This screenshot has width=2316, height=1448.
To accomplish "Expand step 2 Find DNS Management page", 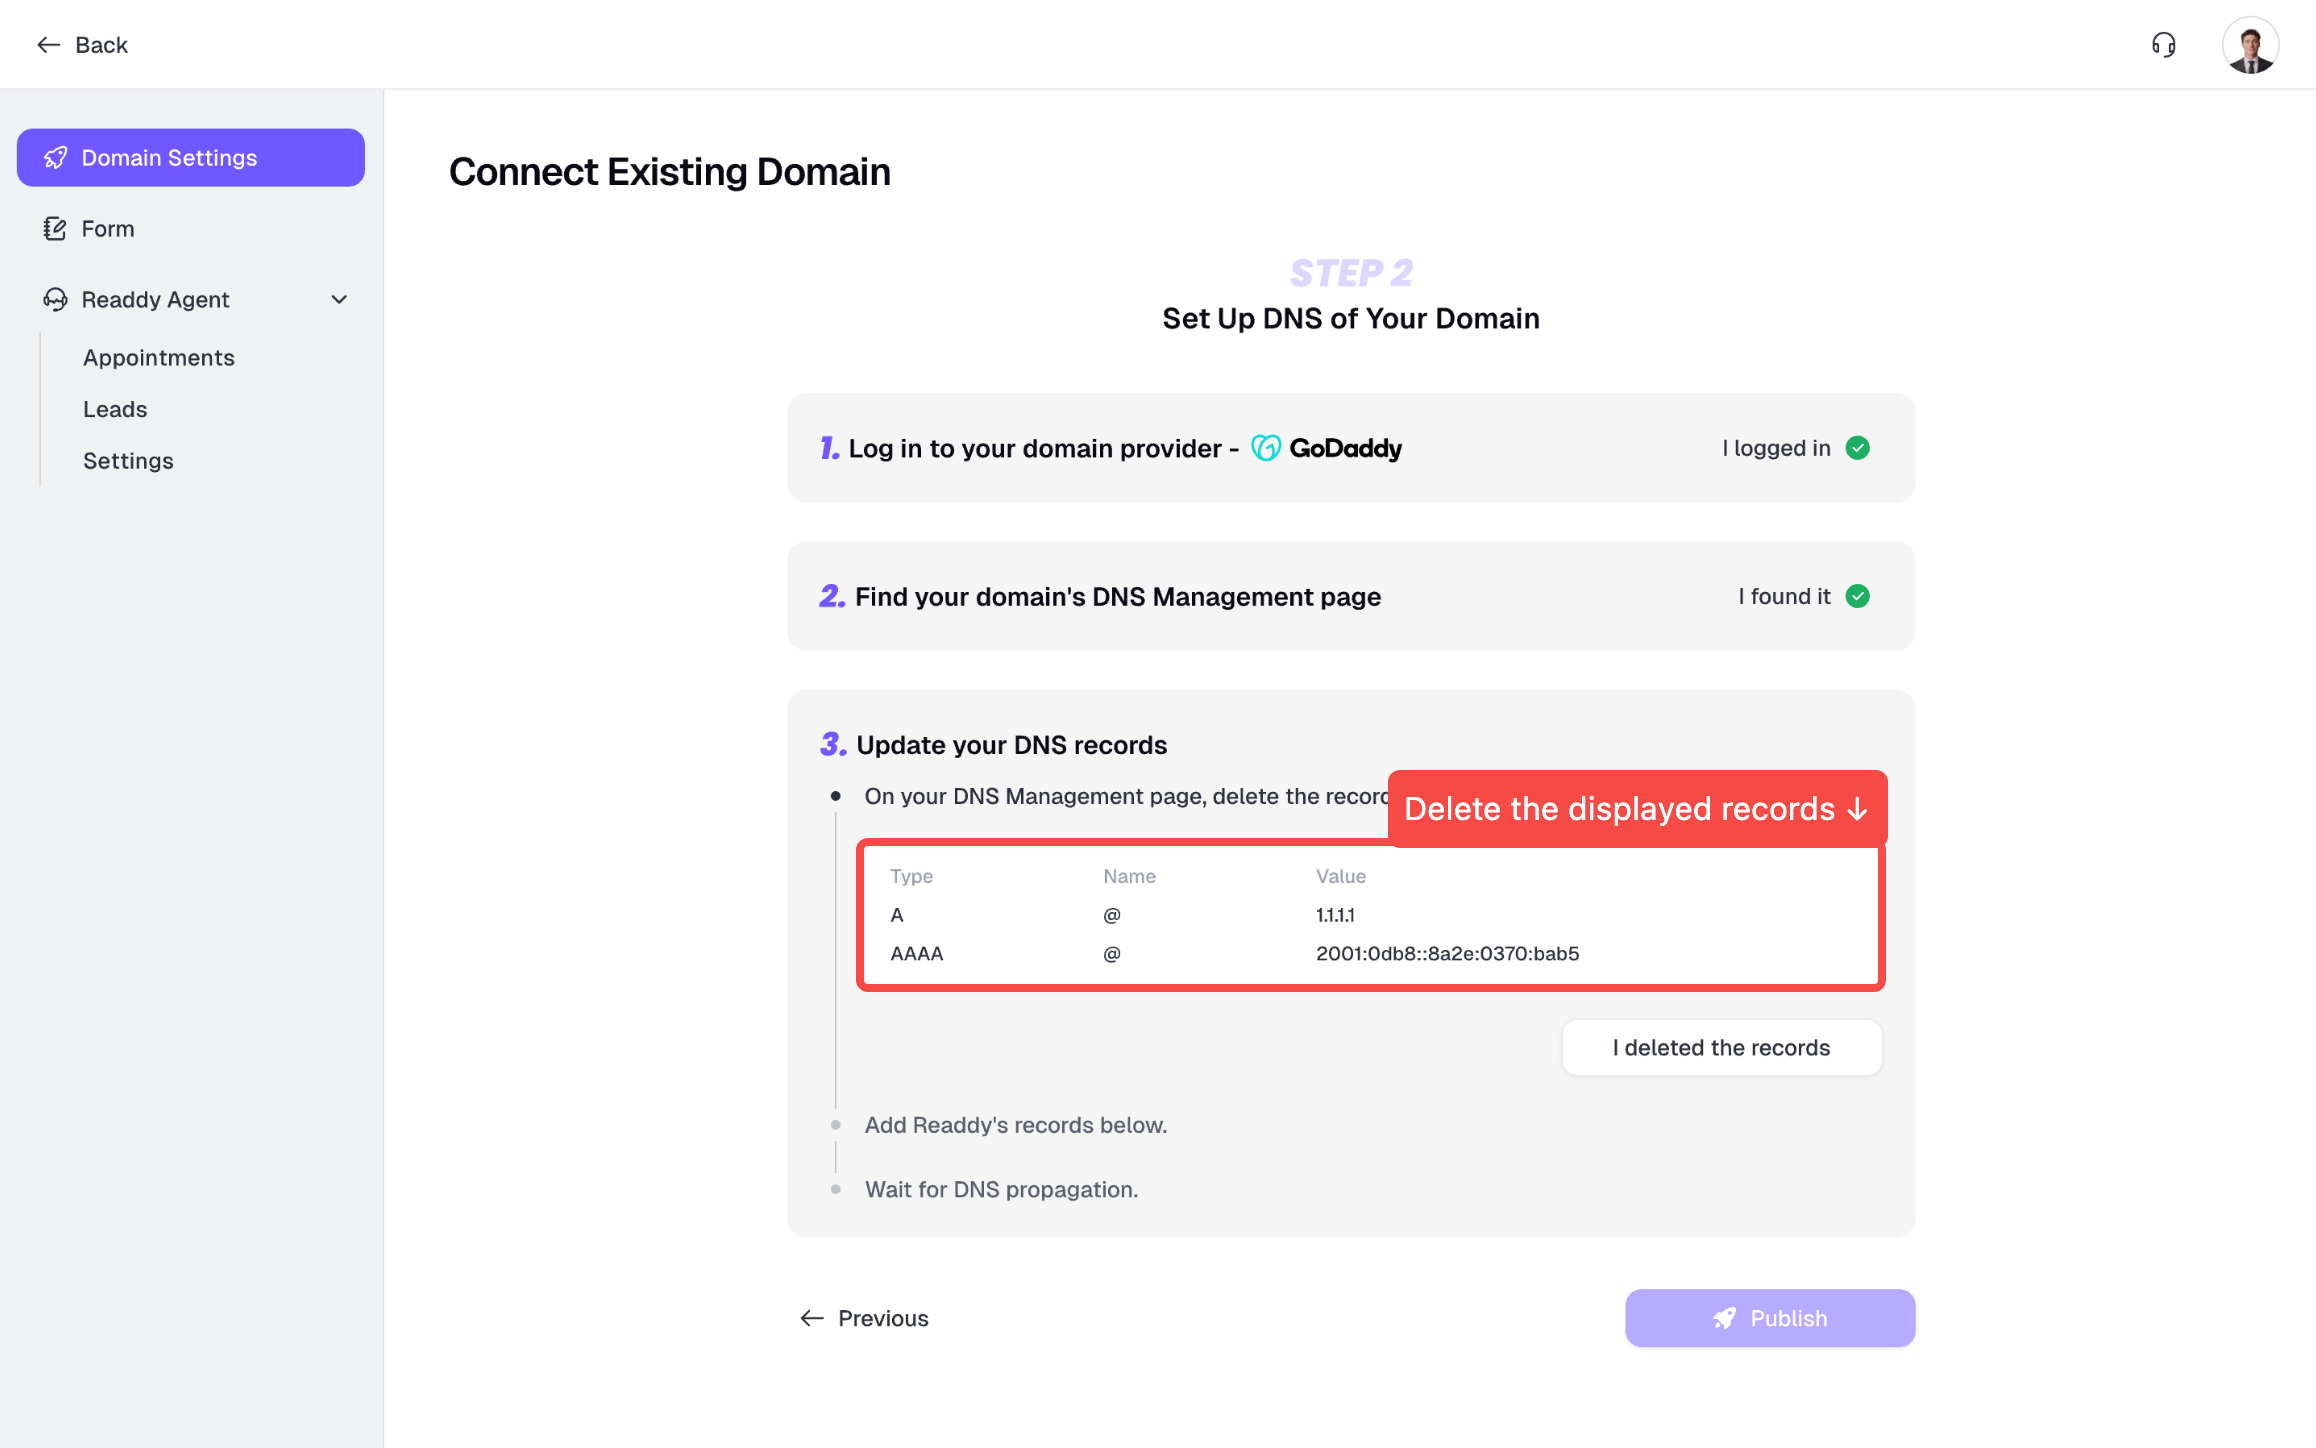I will (1117, 597).
